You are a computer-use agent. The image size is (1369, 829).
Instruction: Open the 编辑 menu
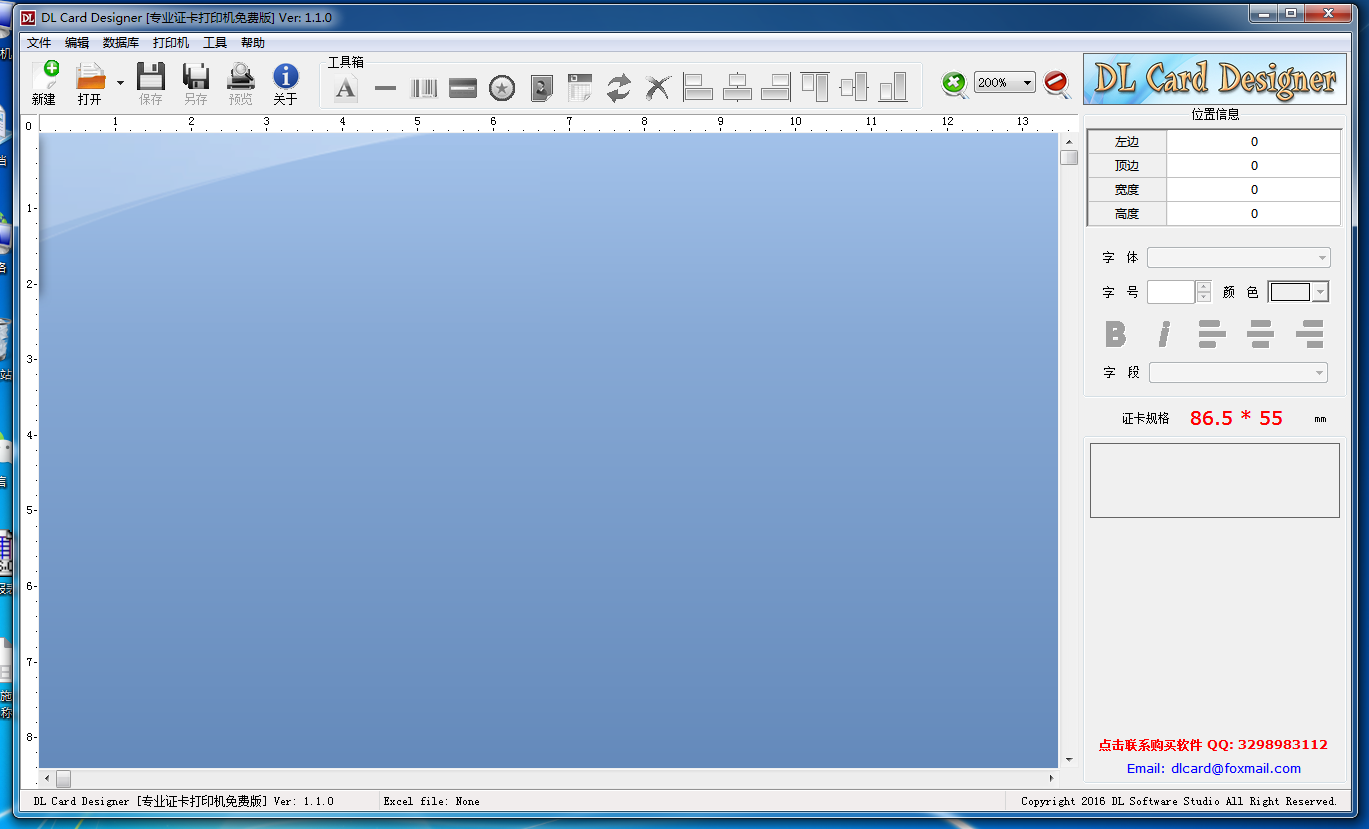pyautogui.click(x=77, y=43)
